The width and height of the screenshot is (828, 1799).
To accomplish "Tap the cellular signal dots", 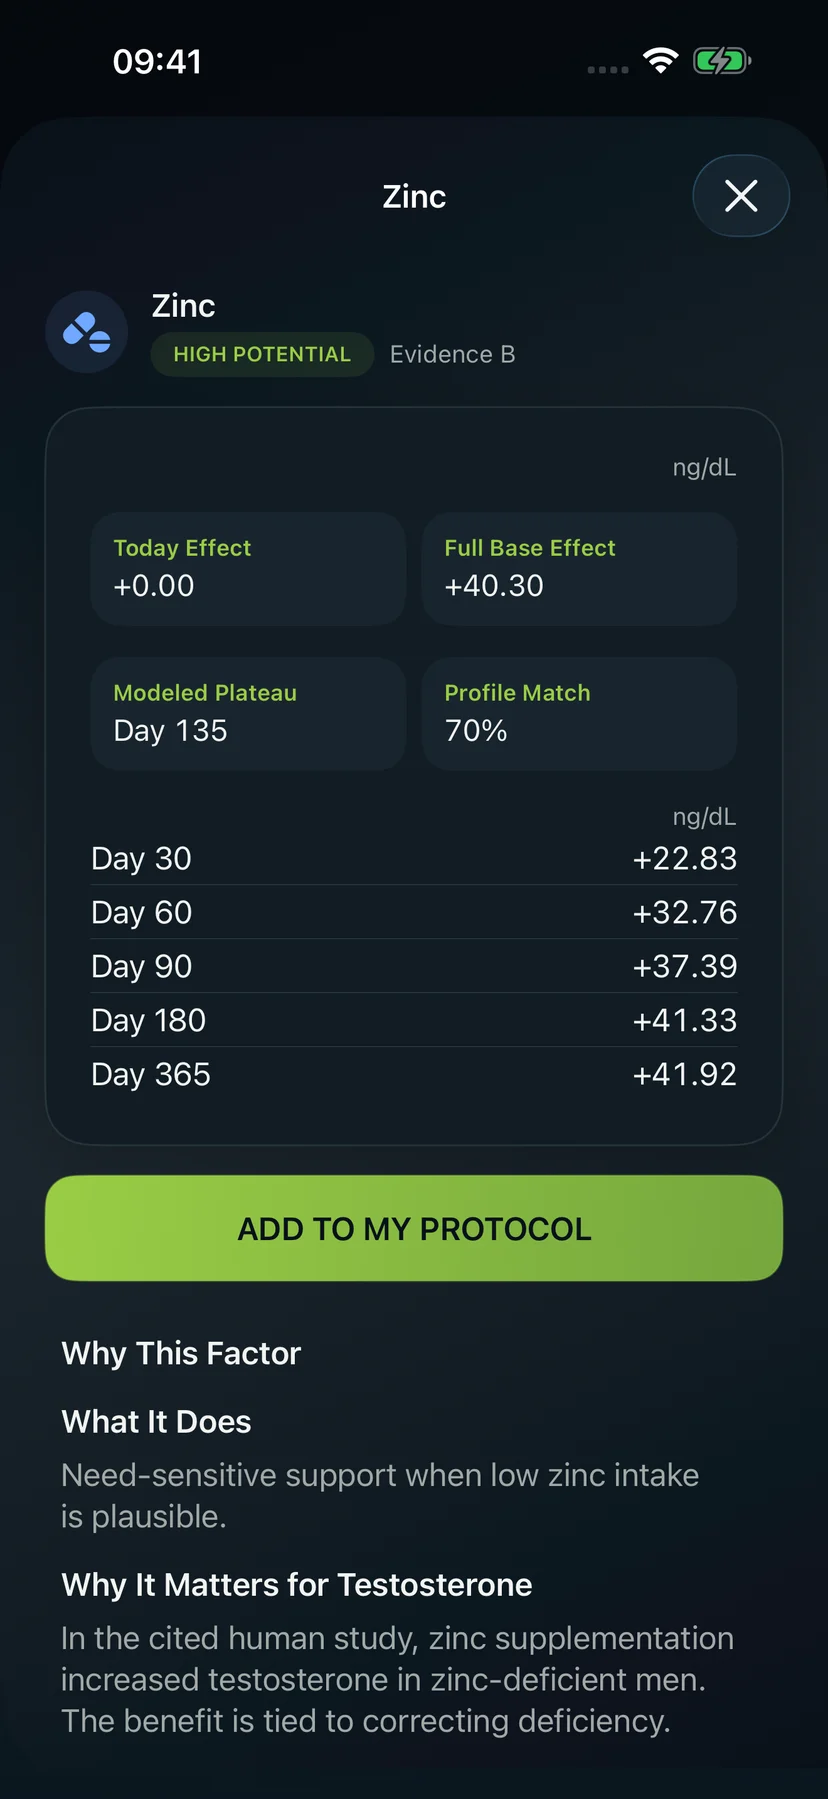I will 608,69.
